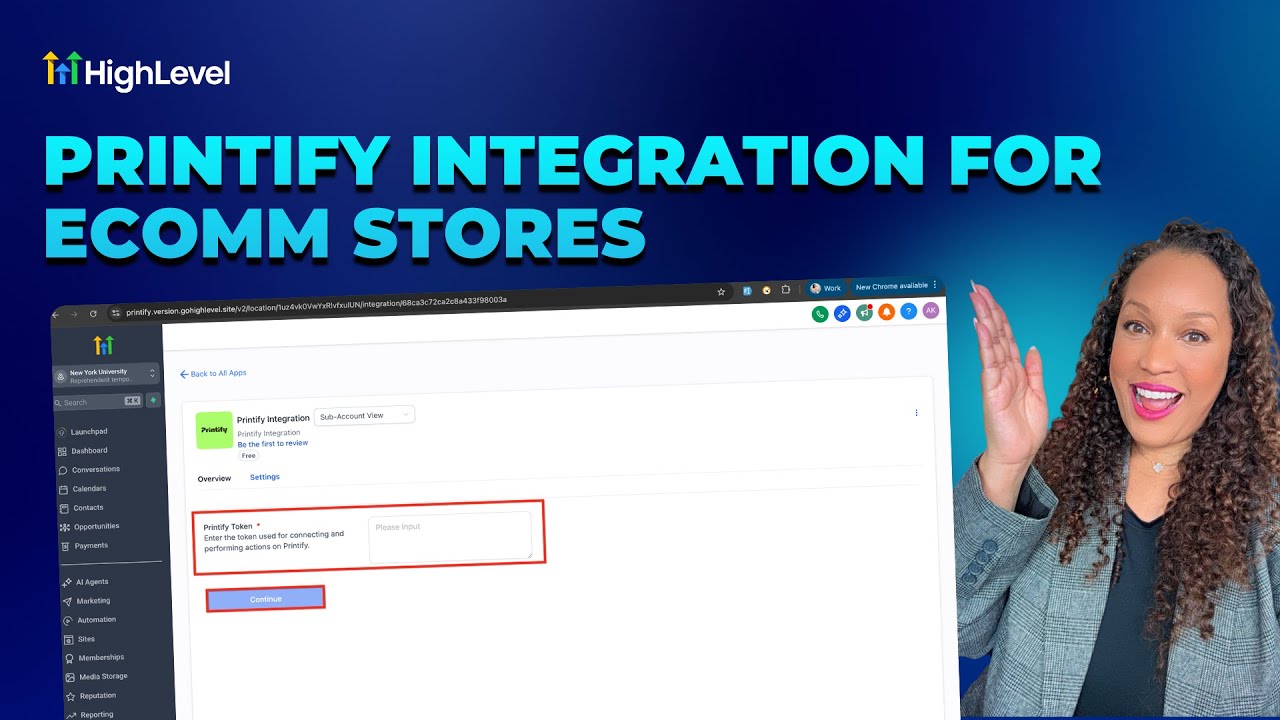Open the Sub-Account View dropdown

coord(364,415)
